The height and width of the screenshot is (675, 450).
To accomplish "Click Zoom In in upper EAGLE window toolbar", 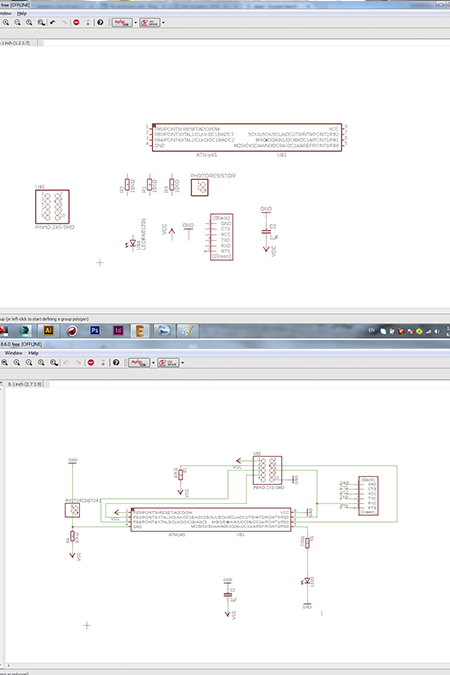I will coord(6,22).
